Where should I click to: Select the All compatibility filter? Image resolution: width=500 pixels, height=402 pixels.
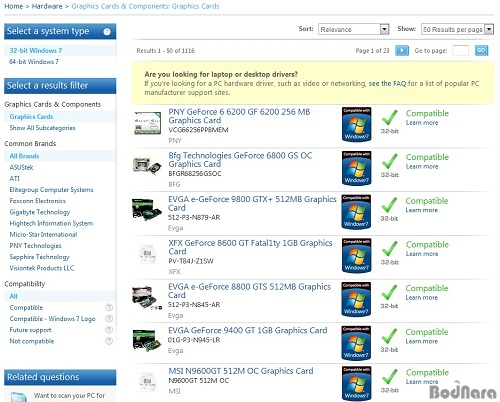tap(13, 296)
